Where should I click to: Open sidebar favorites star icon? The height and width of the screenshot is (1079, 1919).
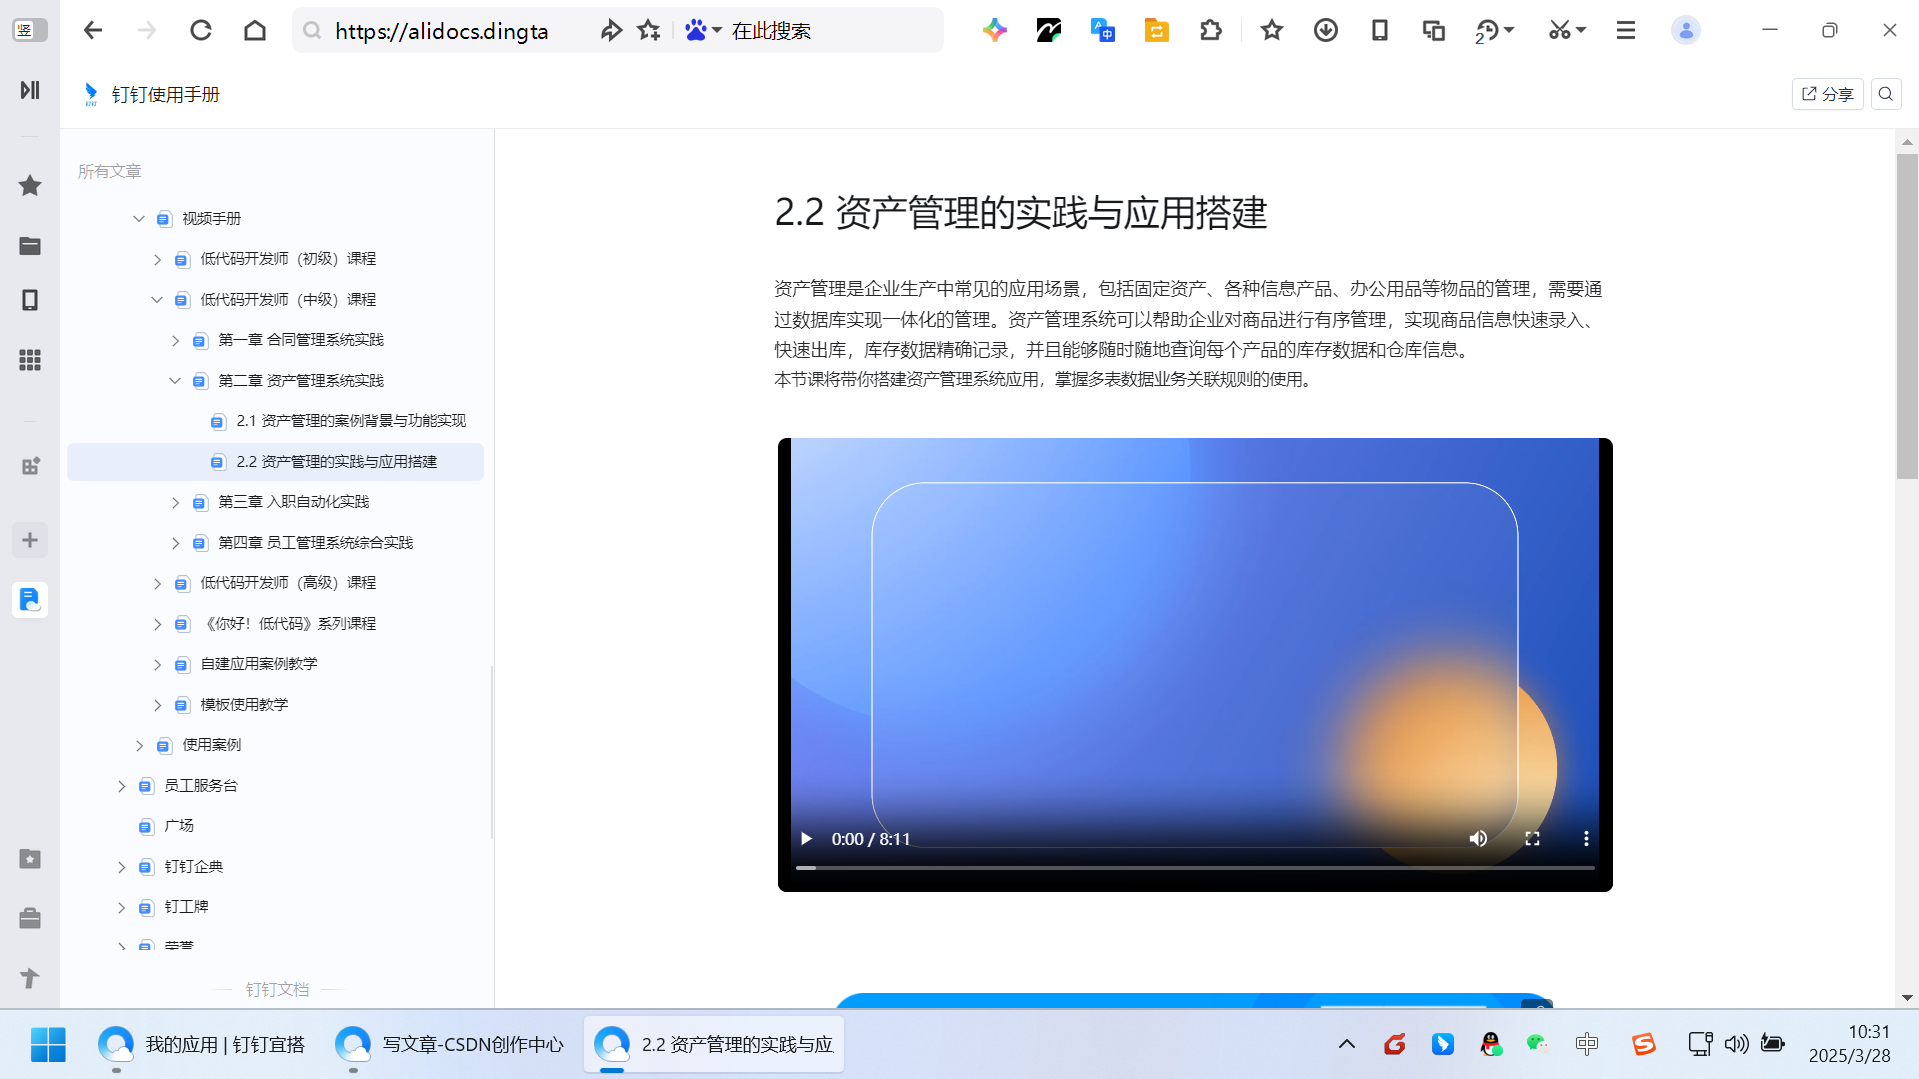point(30,185)
